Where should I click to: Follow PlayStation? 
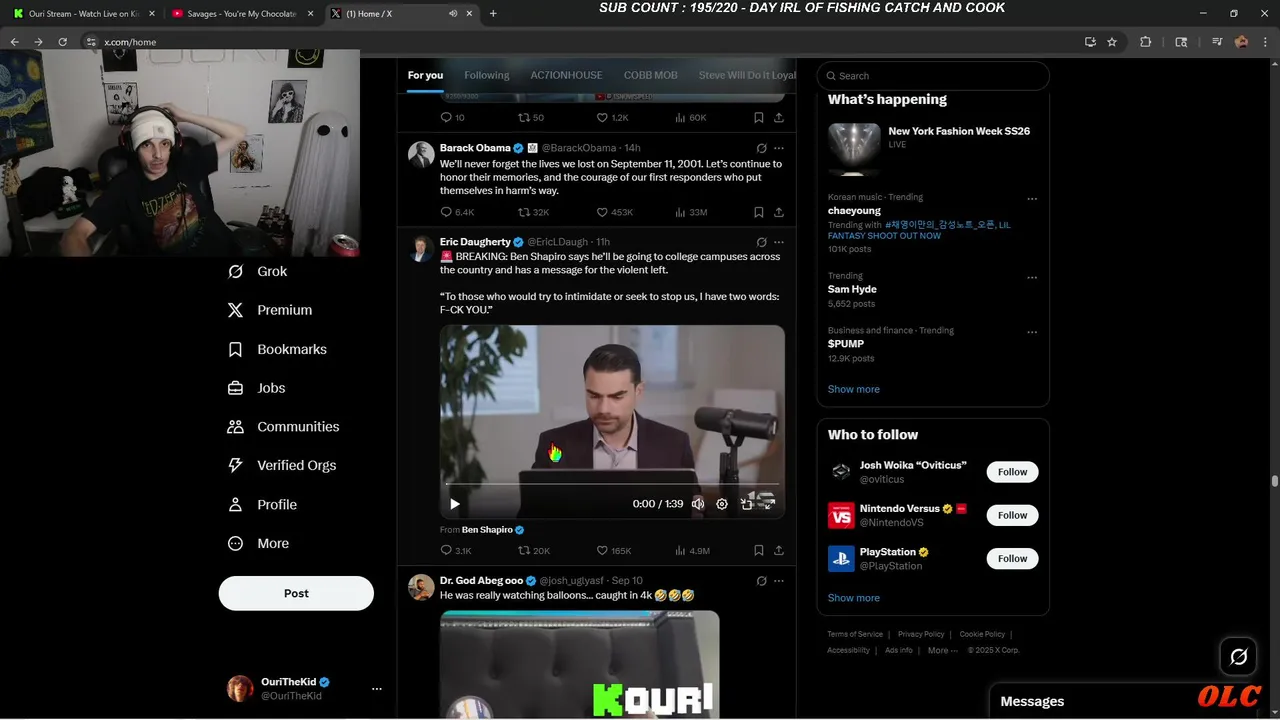point(1012,558)
